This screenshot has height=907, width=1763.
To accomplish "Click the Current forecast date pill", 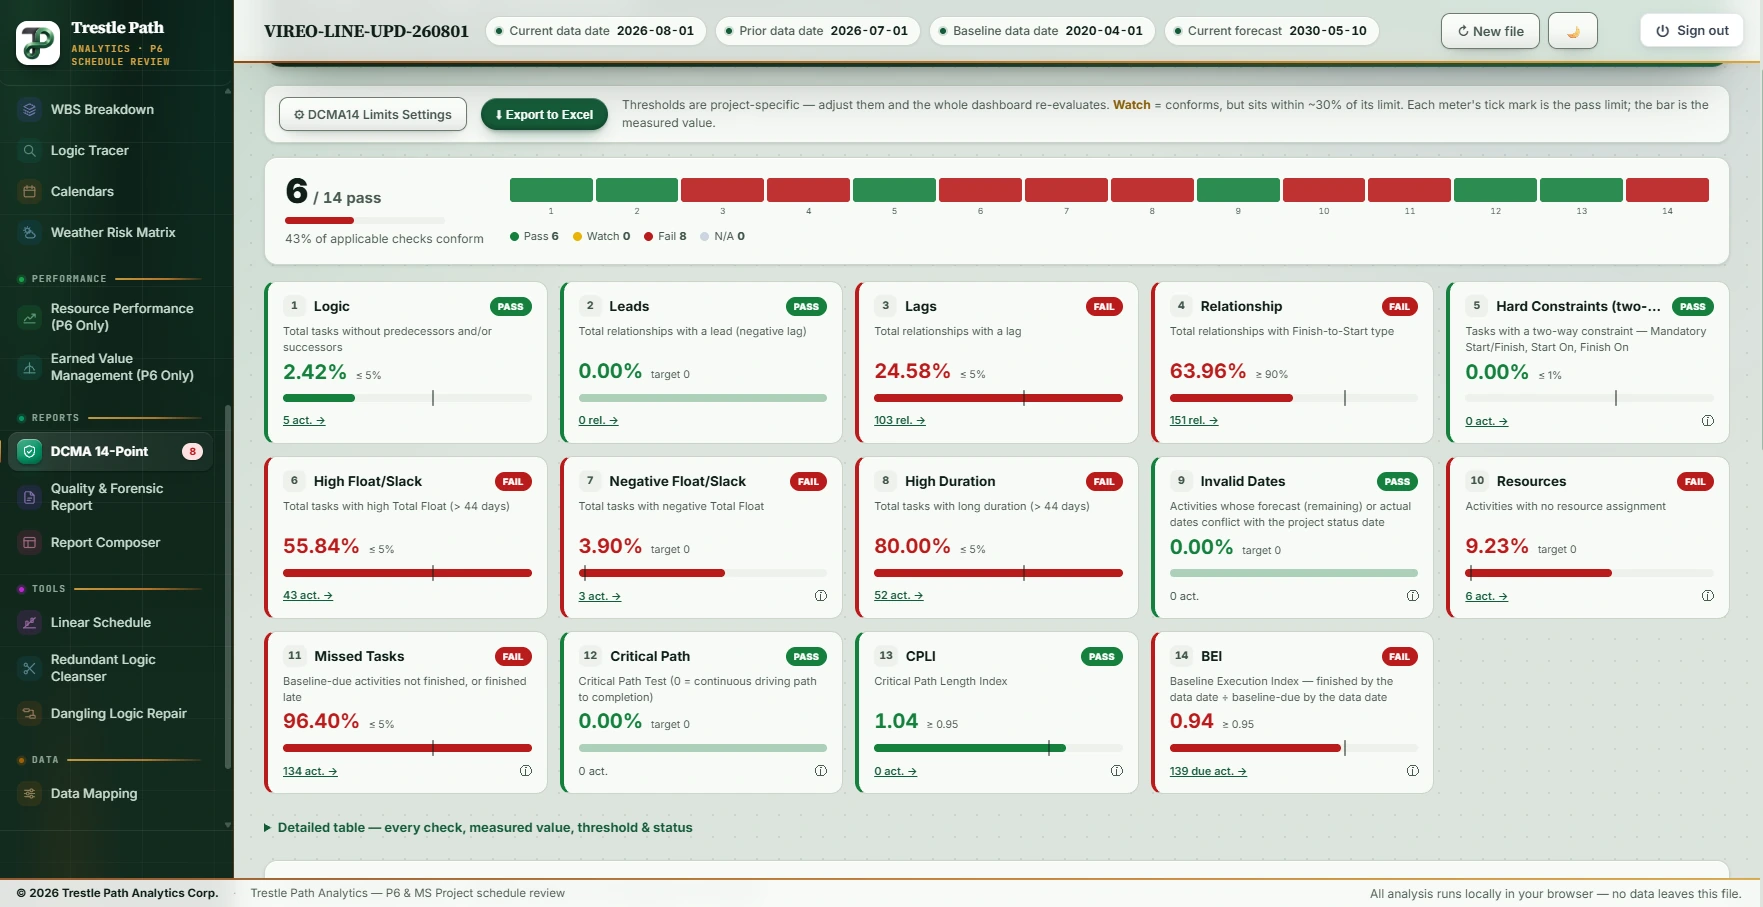I will click(x=1271, y=31).
